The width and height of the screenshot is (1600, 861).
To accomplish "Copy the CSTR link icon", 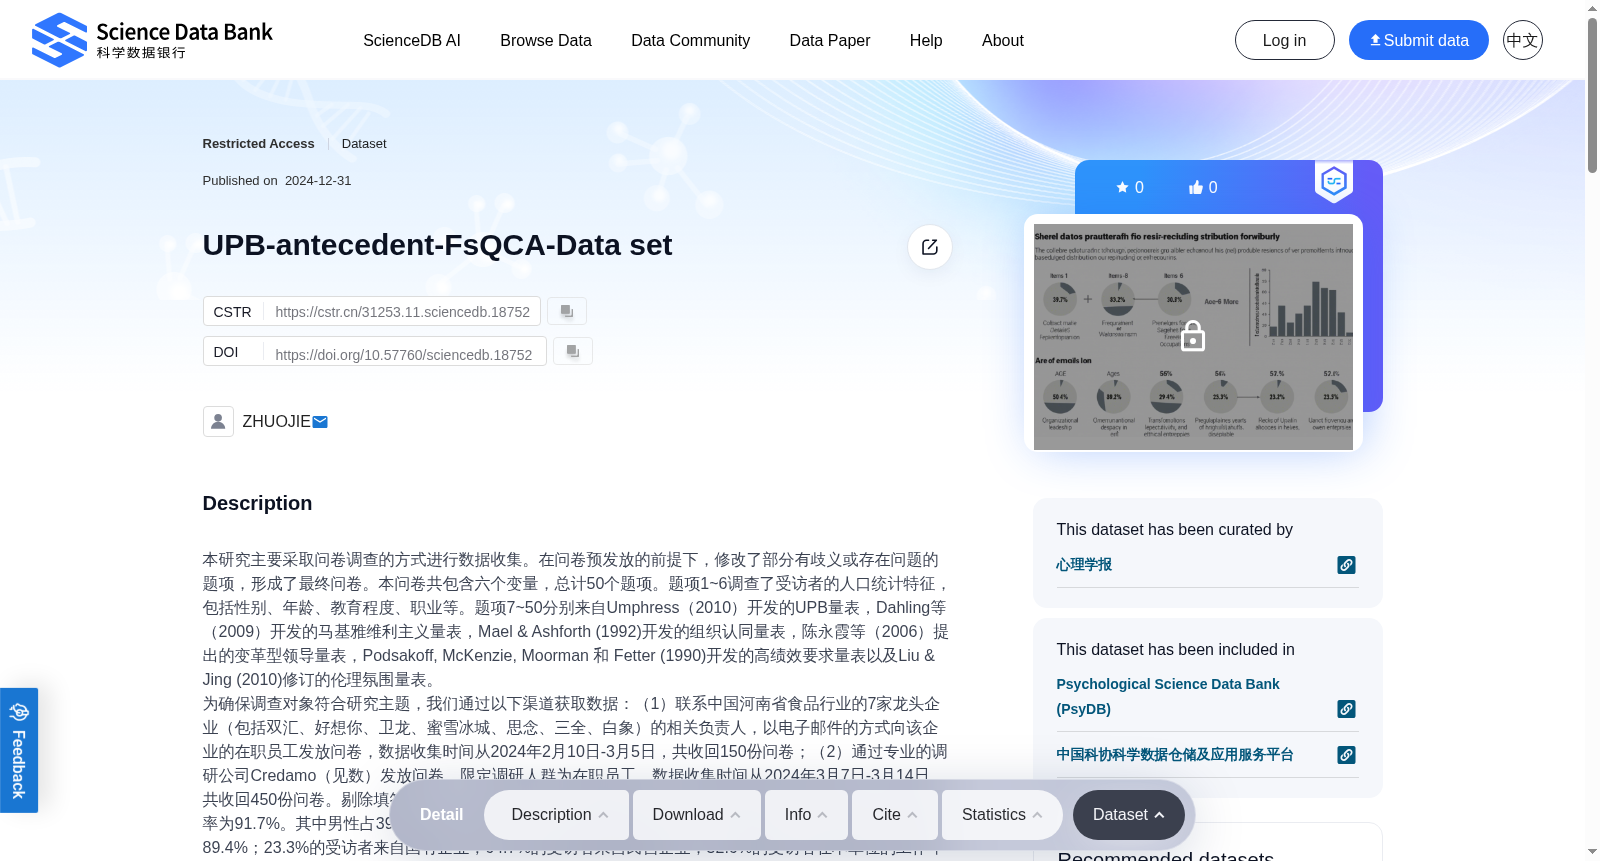I will click(567, 311).
